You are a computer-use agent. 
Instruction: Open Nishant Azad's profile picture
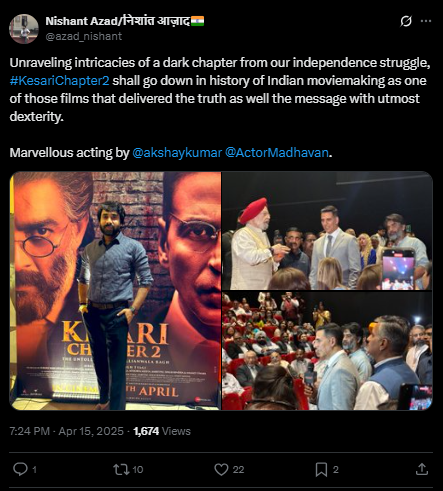click(x=24, y=29)
